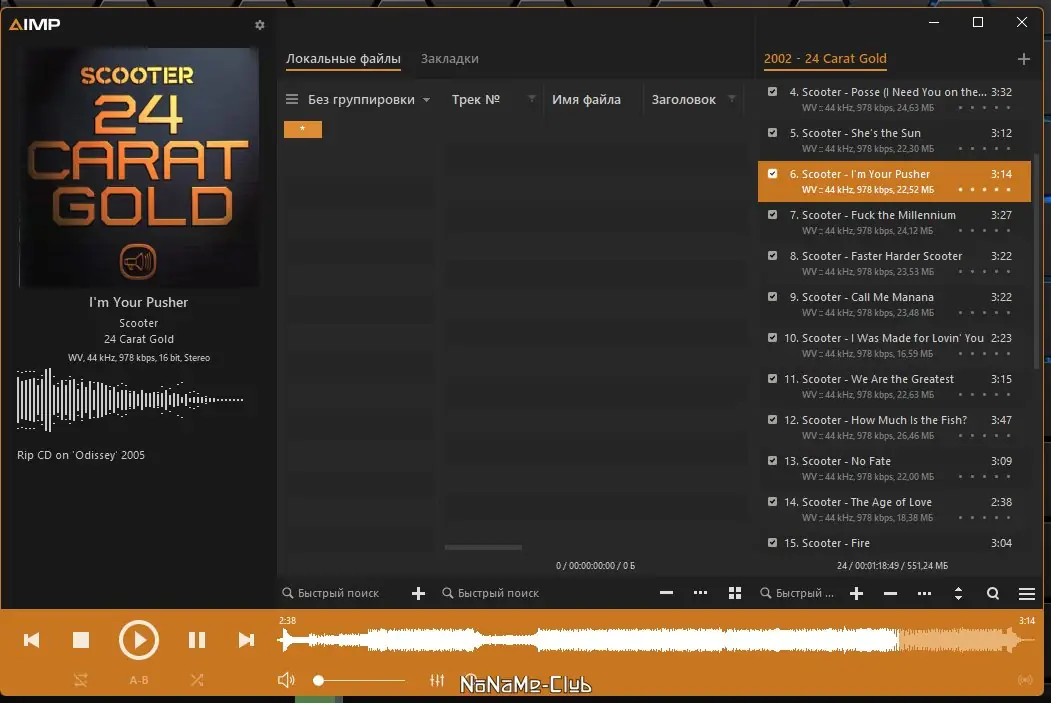Rate track 6 using rating dots

coord(984,190)
